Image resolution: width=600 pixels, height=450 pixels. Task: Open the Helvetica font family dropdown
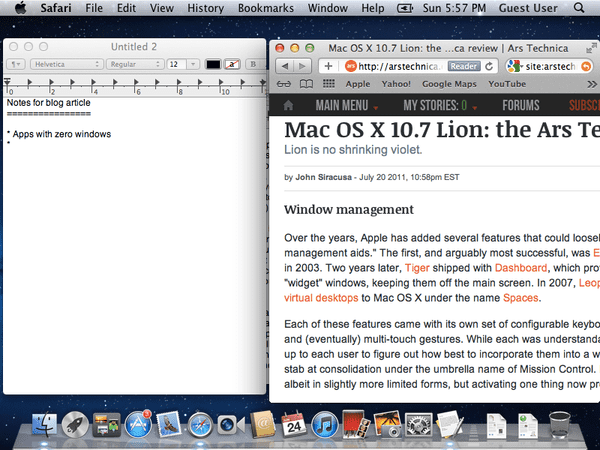[67, 64]
